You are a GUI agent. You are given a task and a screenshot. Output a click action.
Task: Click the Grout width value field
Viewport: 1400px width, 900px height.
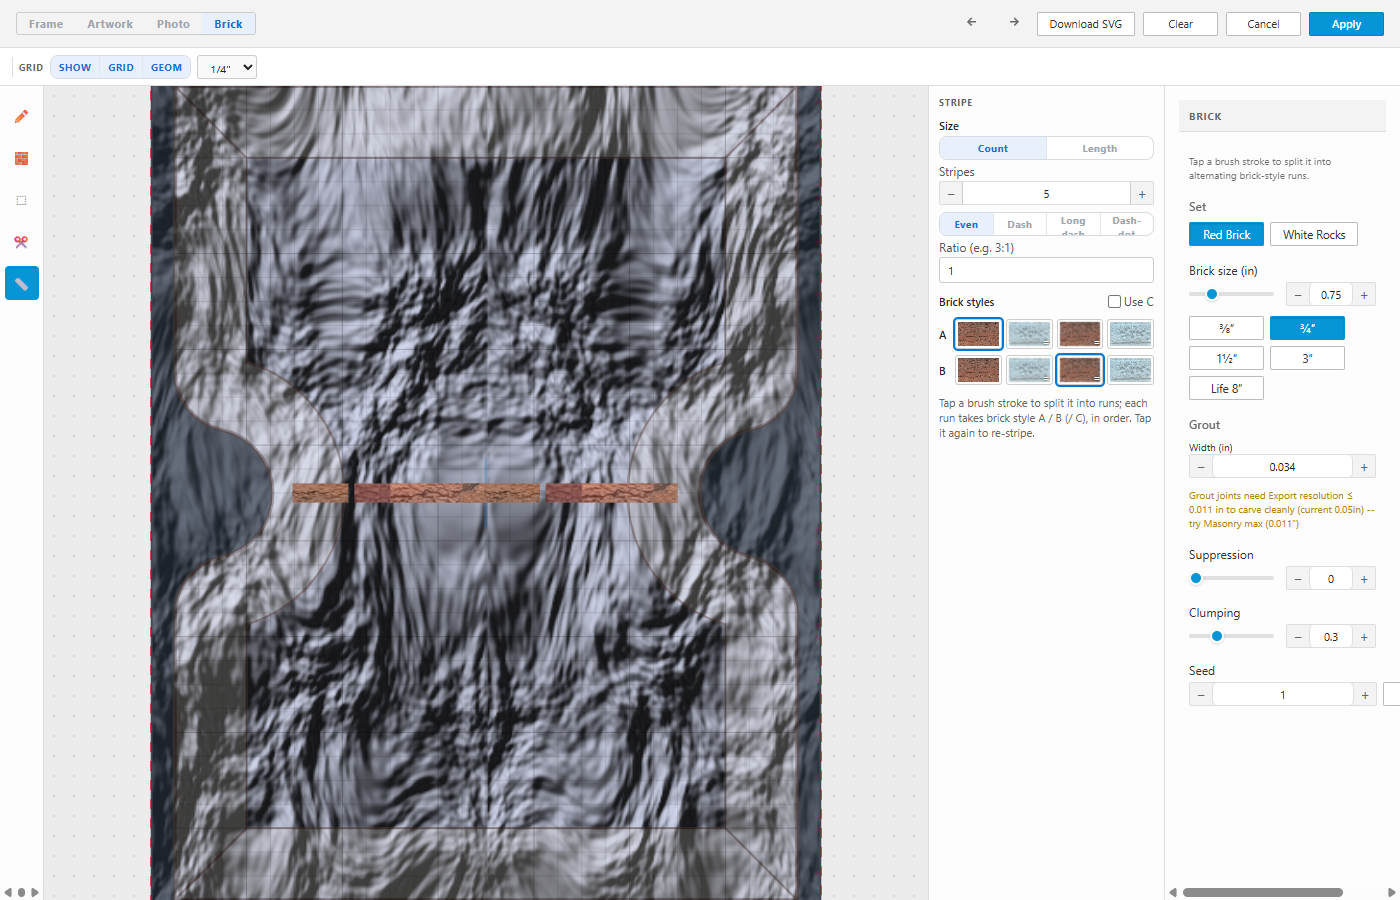point(1282,467)
